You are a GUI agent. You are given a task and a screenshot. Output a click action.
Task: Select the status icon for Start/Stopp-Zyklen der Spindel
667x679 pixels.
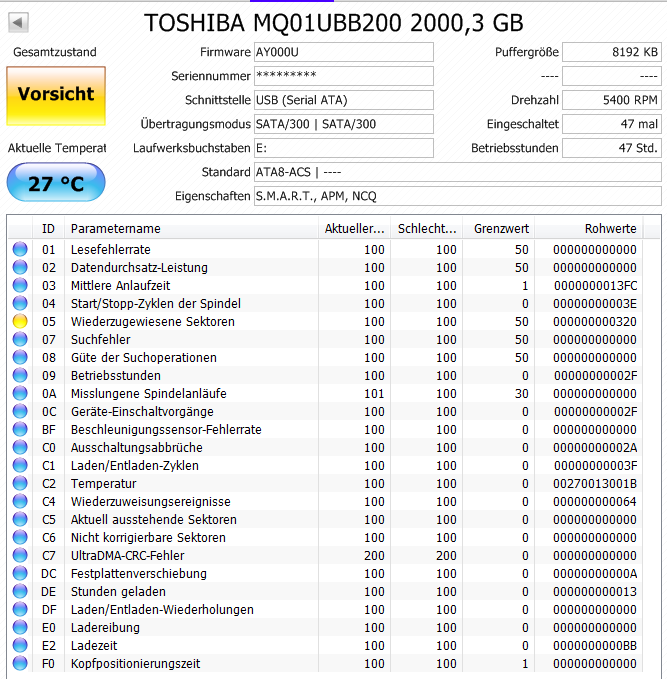pyautogui.click(x=20, y=303)
